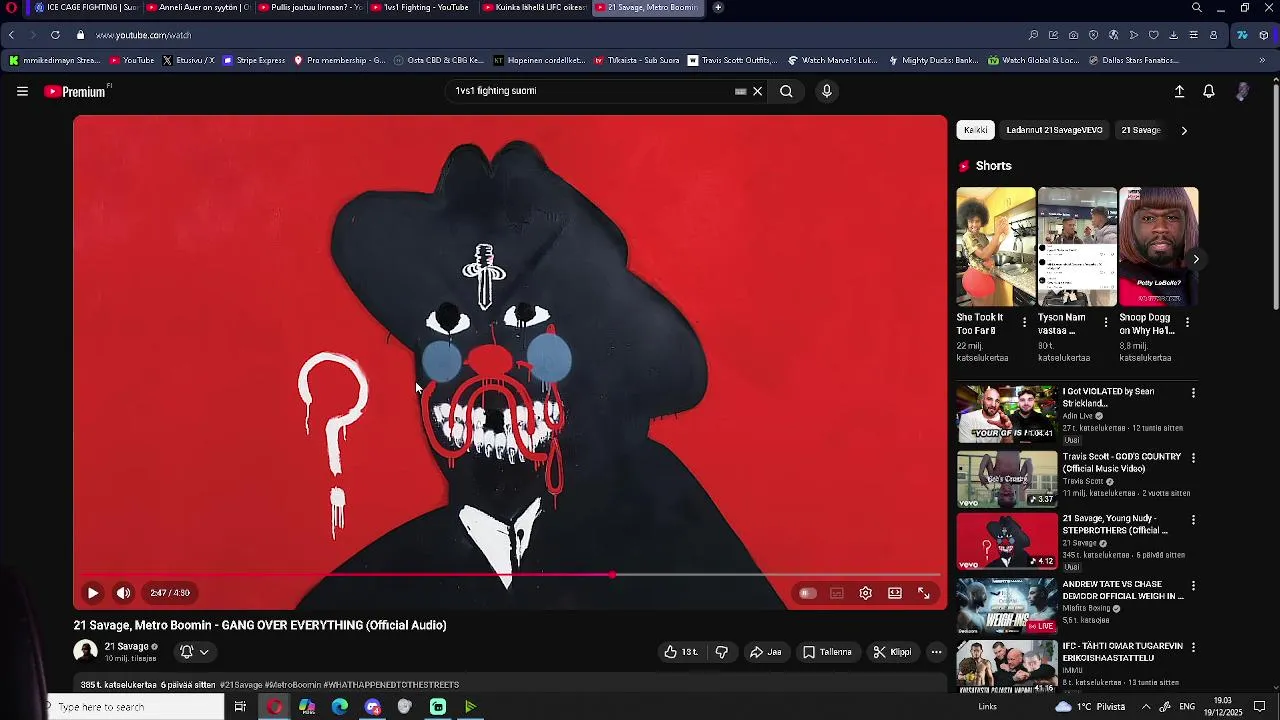Open a new browser tab

point(717,8)
